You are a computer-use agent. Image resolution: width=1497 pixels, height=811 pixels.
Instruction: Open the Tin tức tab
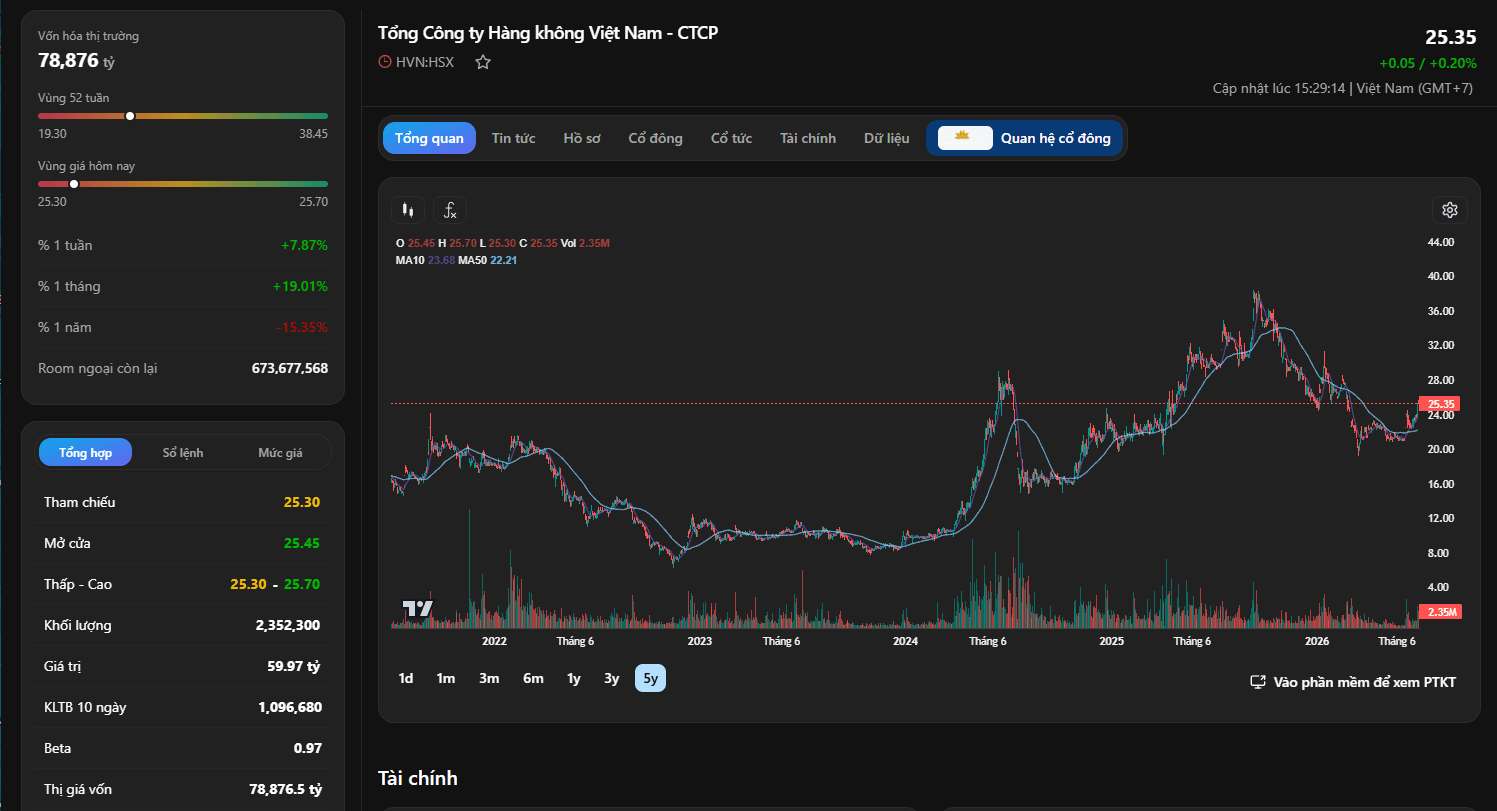pyautogui.click(x=513, y=138)
